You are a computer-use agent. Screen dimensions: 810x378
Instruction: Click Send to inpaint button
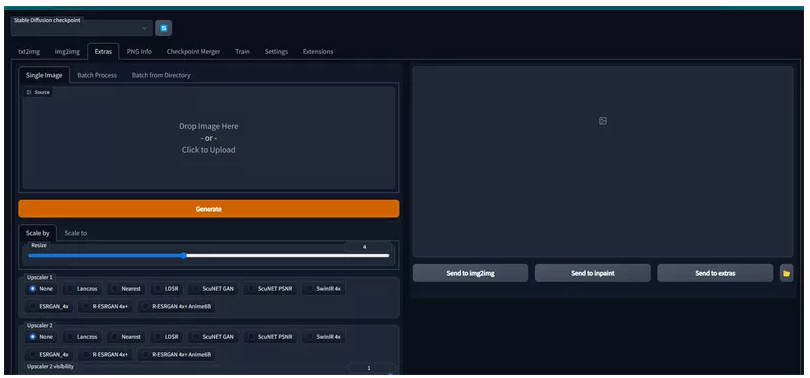[x=593, y=273]
